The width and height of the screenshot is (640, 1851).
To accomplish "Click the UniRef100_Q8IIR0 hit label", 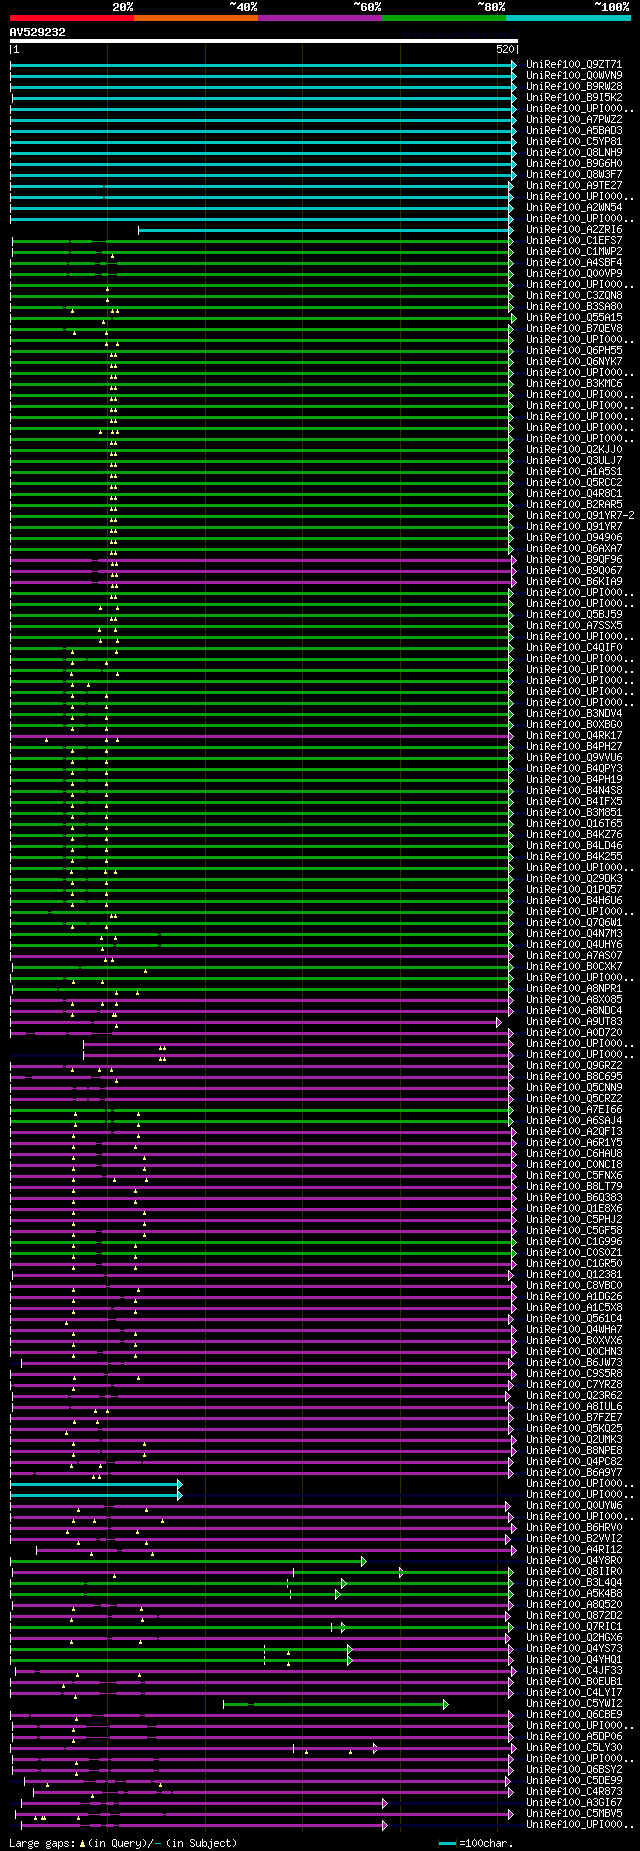I will pos(574,1571).
